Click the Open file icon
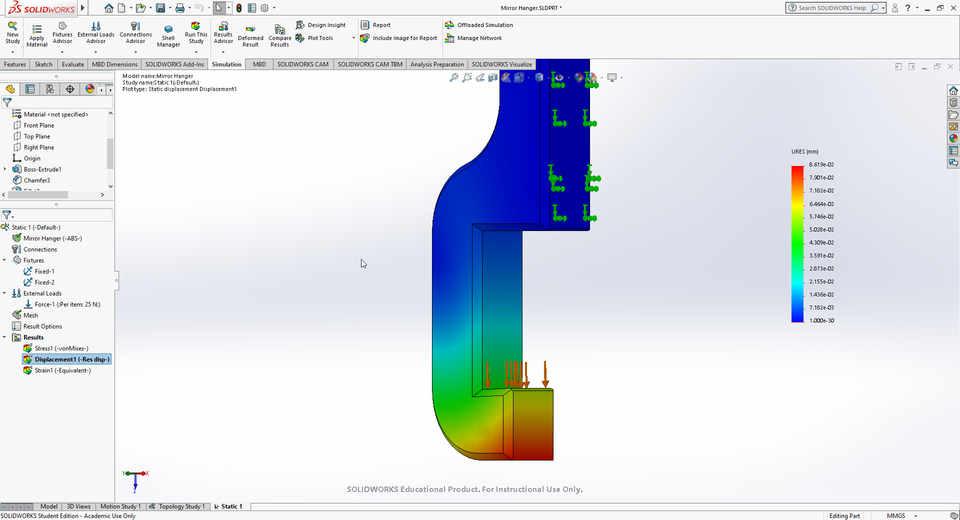Image resolution: width=960 pixels, height=520 pixels. tap(141, 8)
